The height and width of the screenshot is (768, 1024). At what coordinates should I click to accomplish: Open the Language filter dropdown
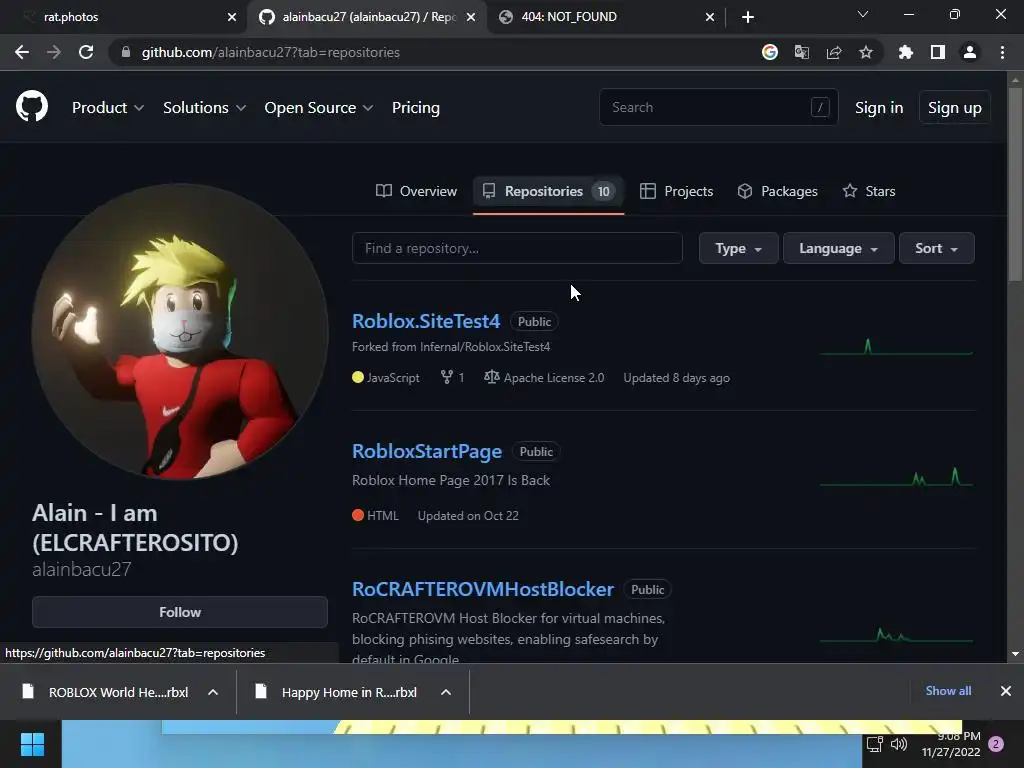tap(839, 248)
